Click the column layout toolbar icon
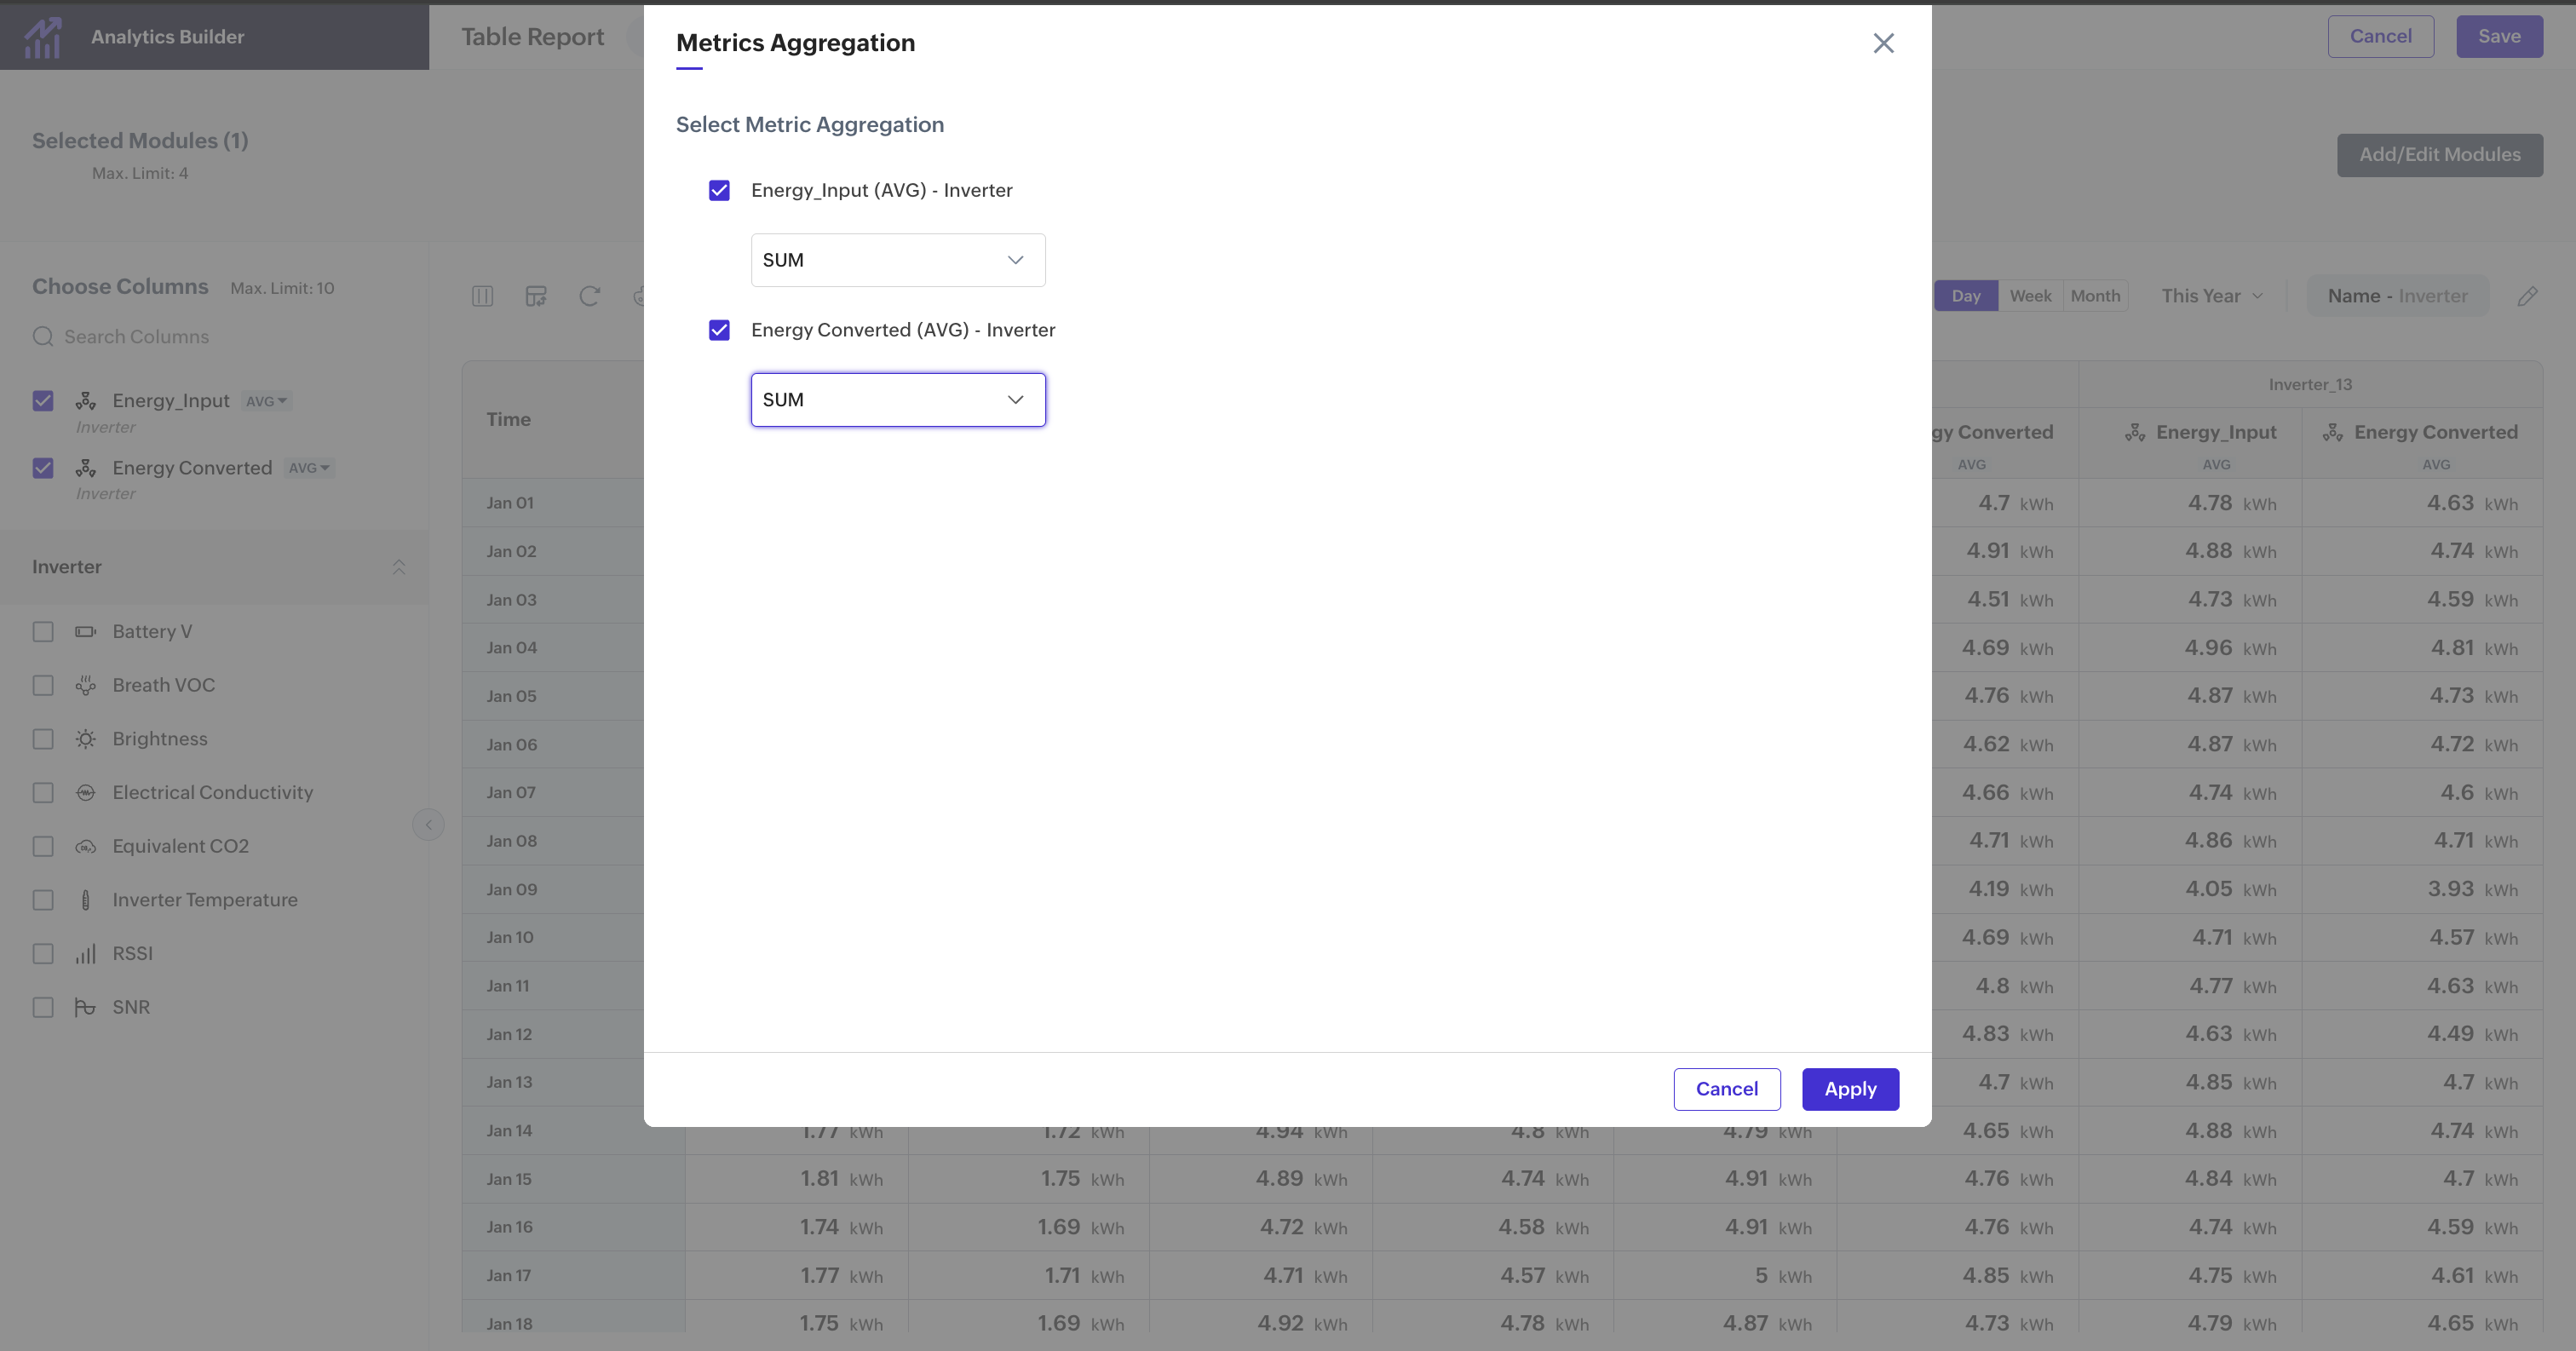Screen dimensions: 2576x1351 [482, 296]
